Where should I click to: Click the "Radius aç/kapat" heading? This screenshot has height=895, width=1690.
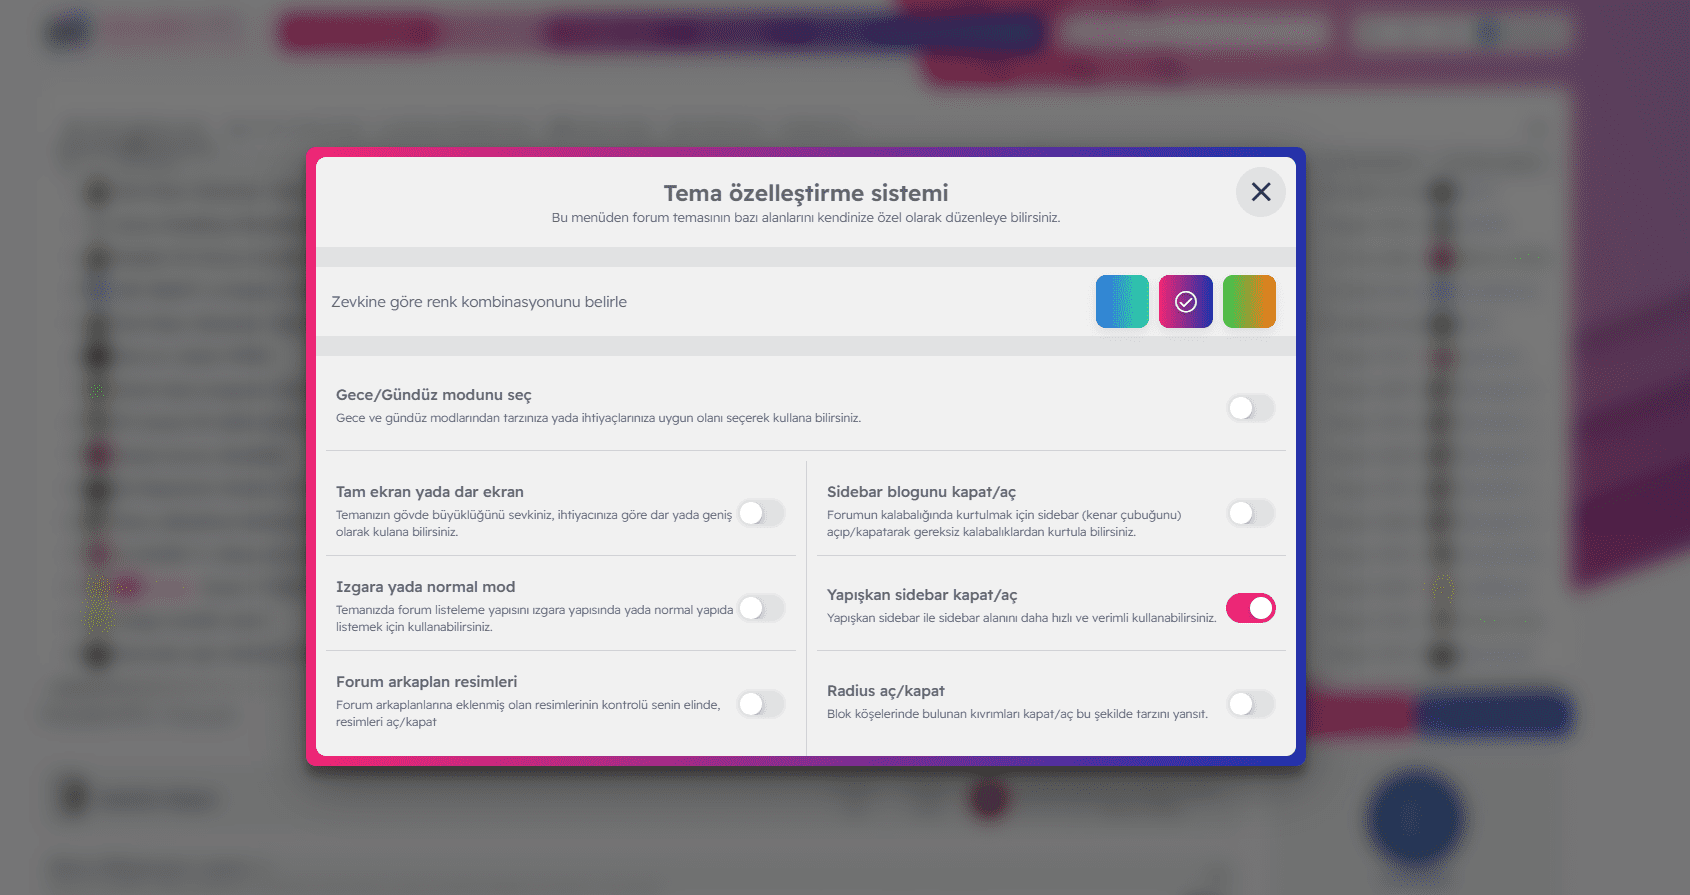(x=885, y=691)
